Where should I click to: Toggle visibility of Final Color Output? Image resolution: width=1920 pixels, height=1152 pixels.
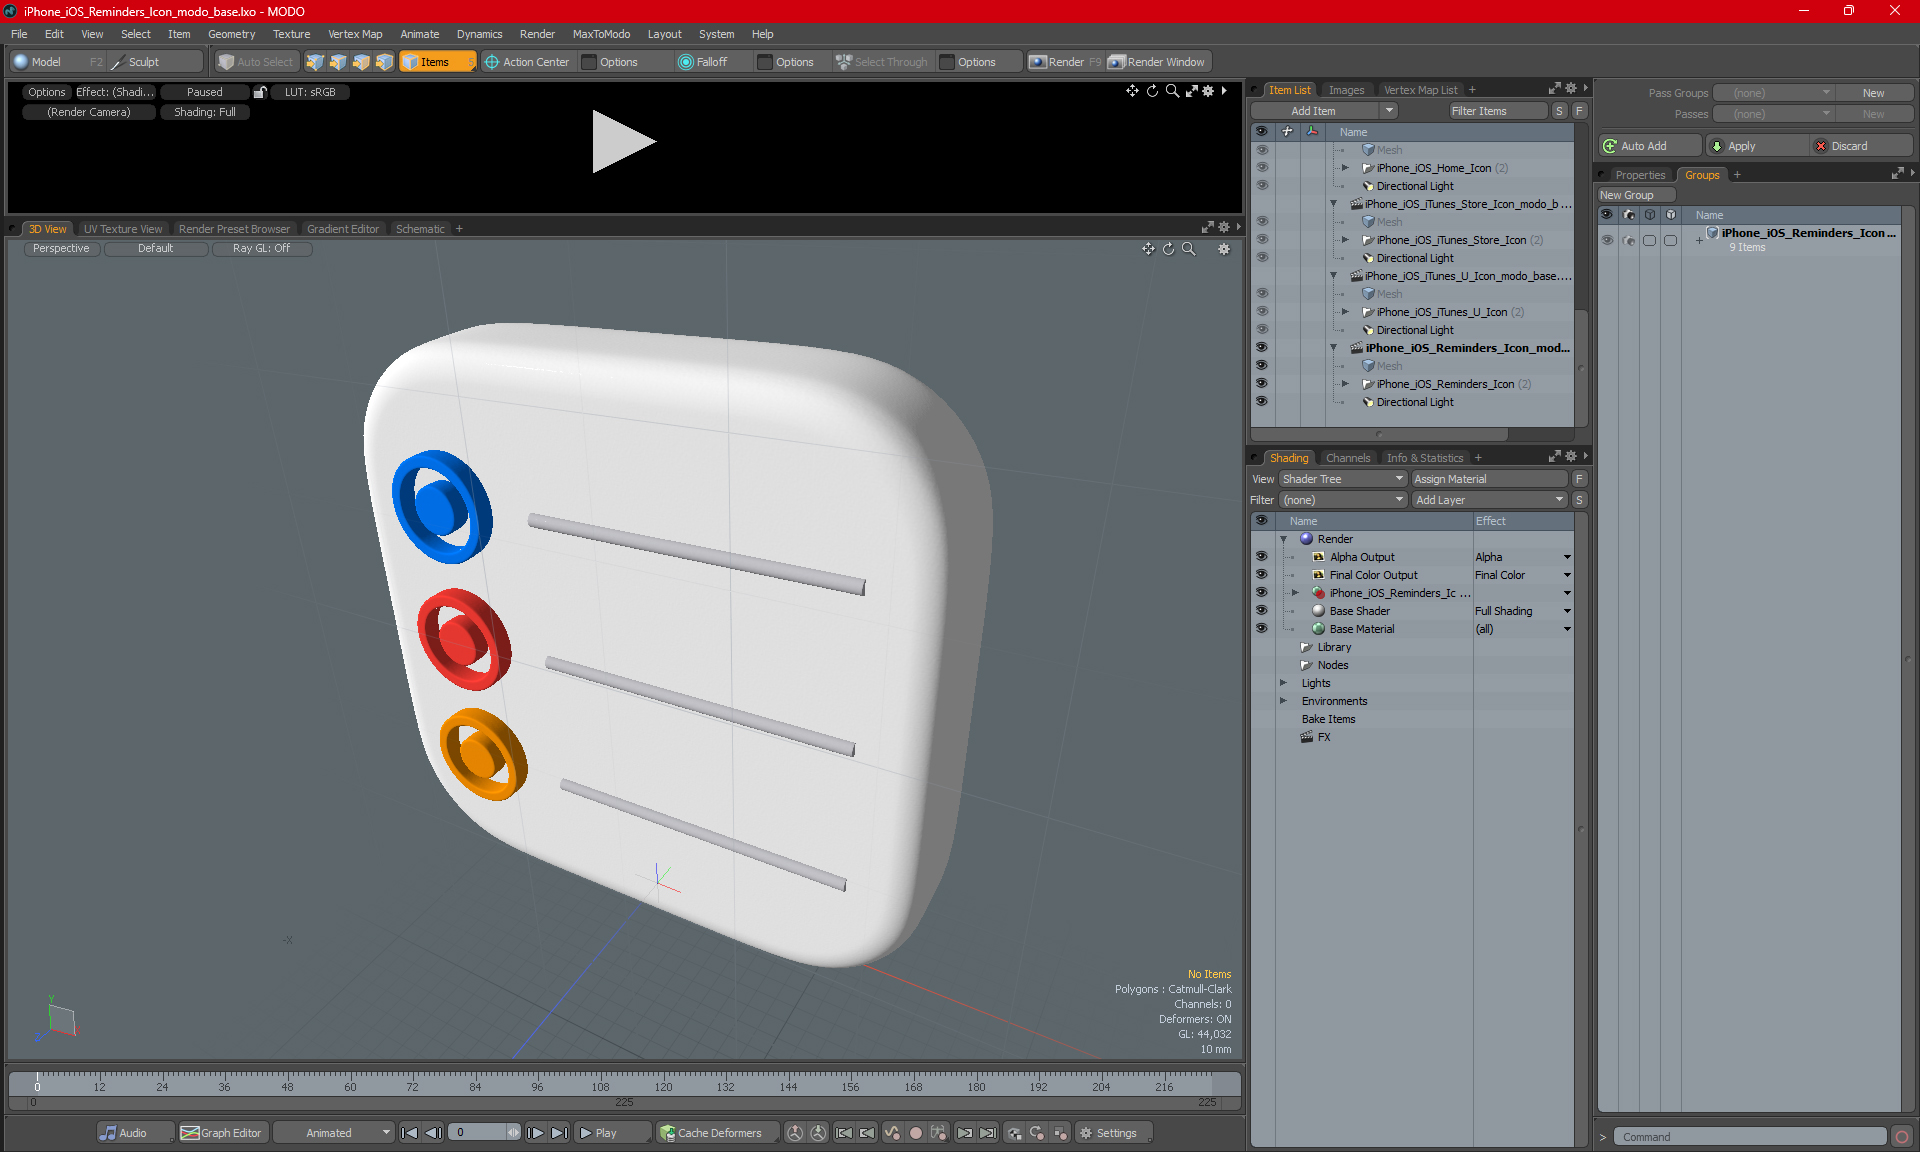coord(1261,575)
